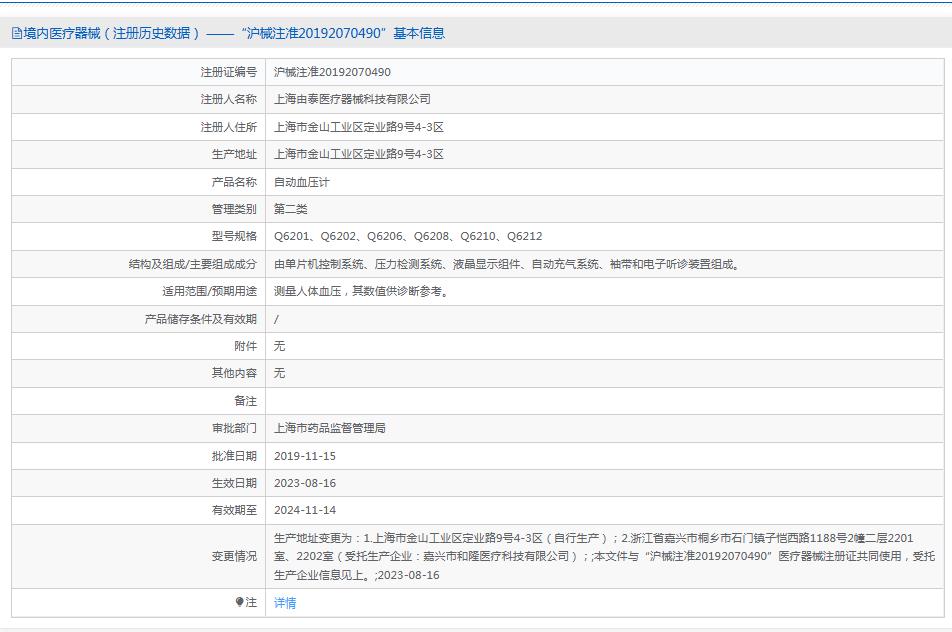The width and height of the screenshot is (952, 632).
Task: Select the 附件 row showing 无
Action: (278, 346)
